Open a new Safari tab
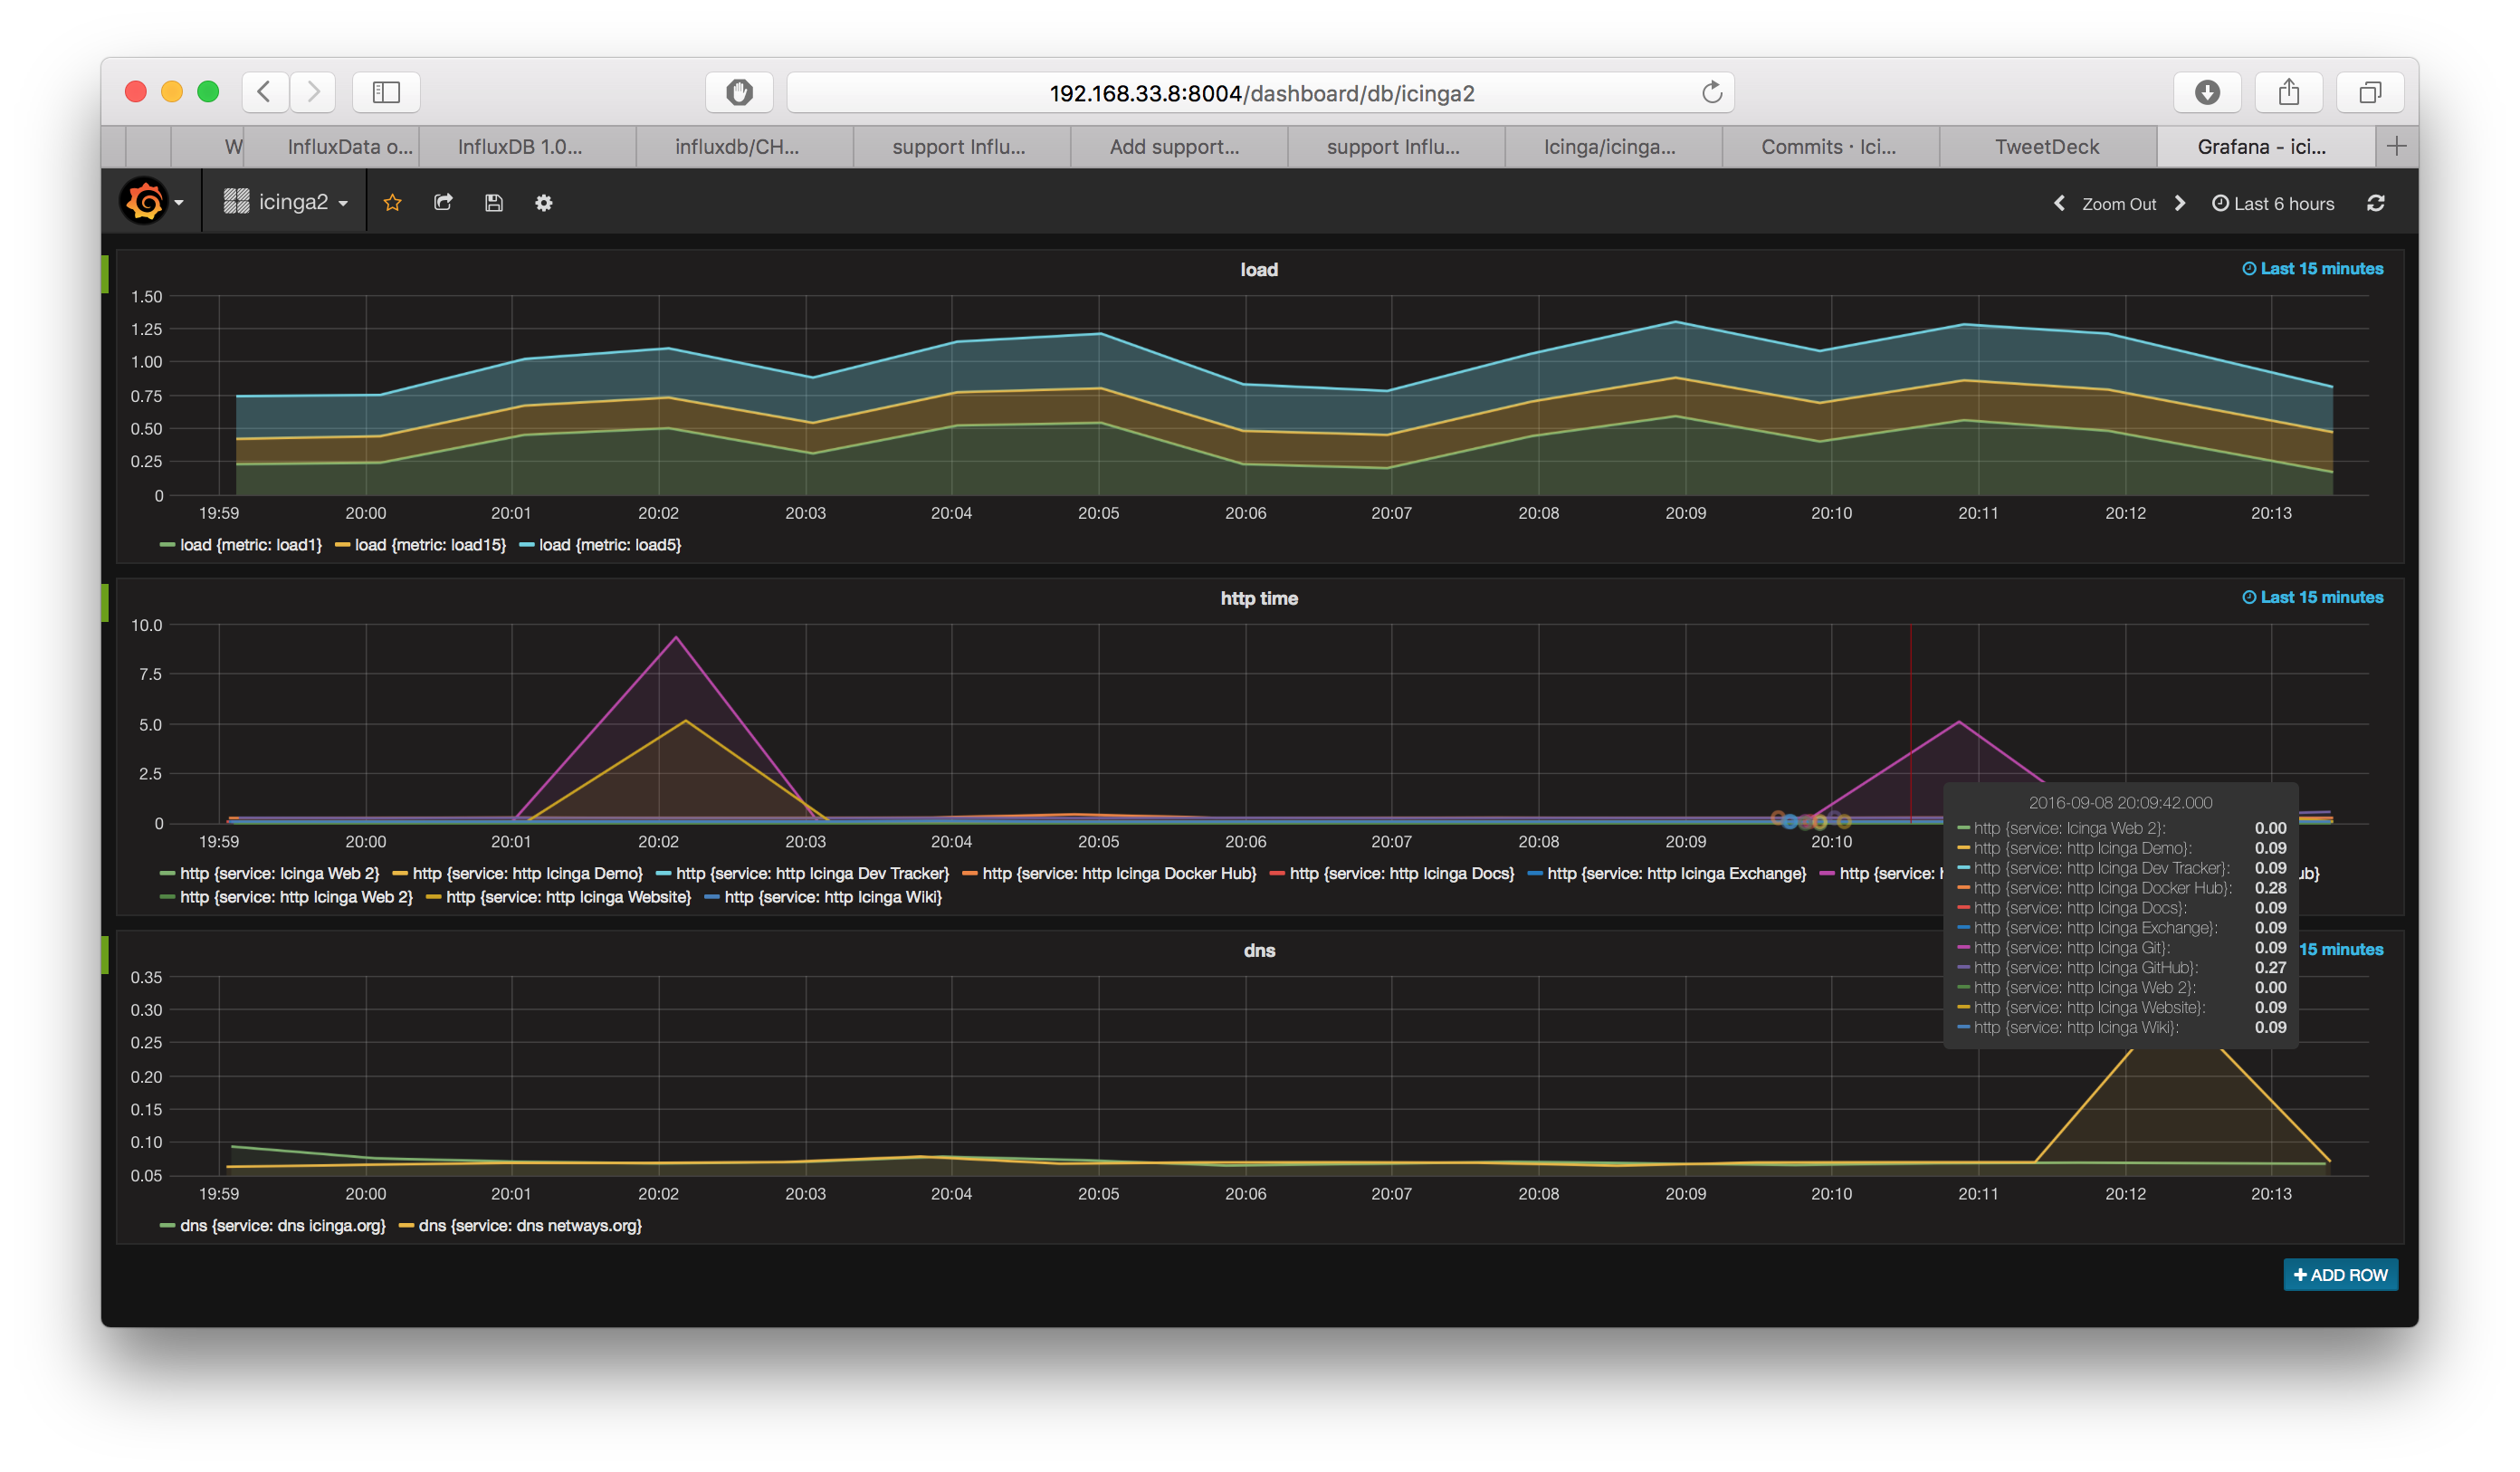 tap(2396, 146)
